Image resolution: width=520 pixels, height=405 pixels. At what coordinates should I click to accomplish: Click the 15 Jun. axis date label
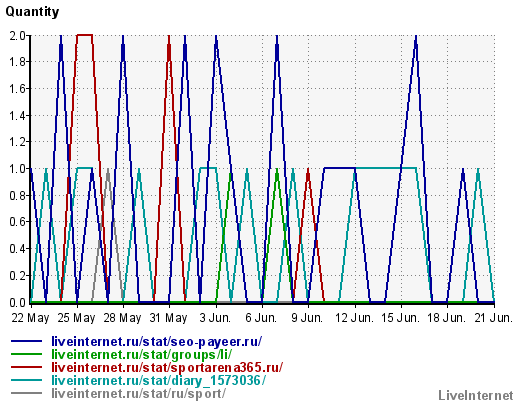400,318
